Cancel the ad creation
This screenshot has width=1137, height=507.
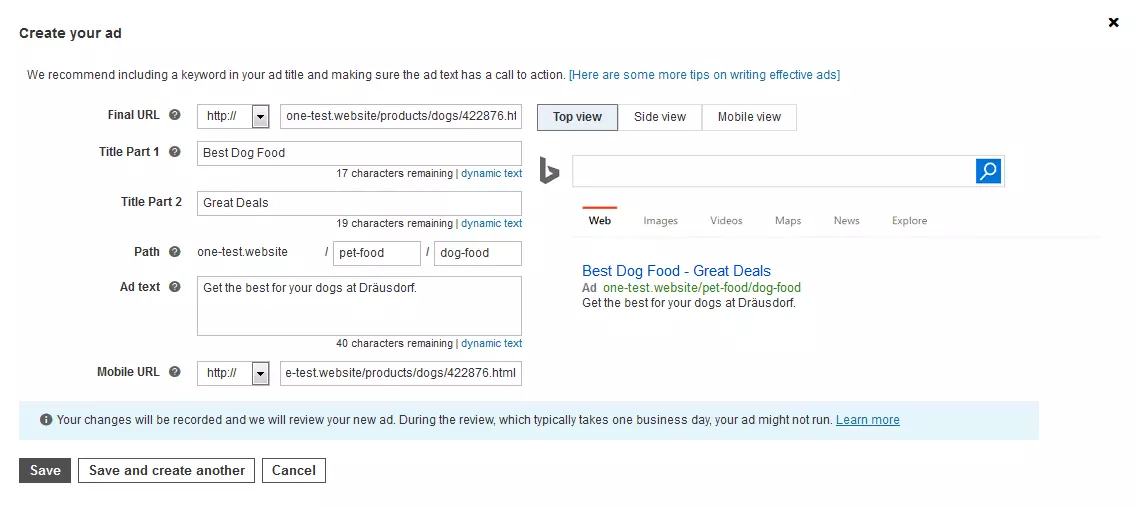(294, 470)
